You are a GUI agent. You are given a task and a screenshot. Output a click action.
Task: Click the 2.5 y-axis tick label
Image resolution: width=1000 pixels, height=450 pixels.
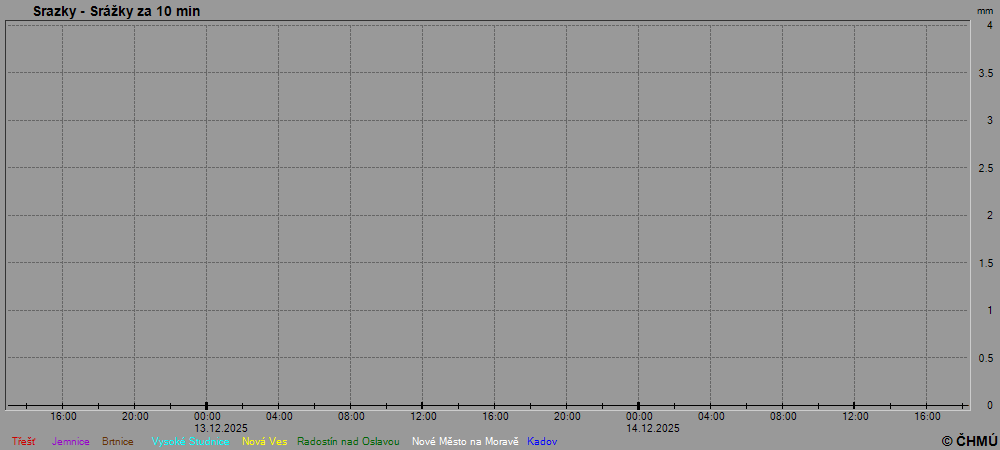(985, 168)
